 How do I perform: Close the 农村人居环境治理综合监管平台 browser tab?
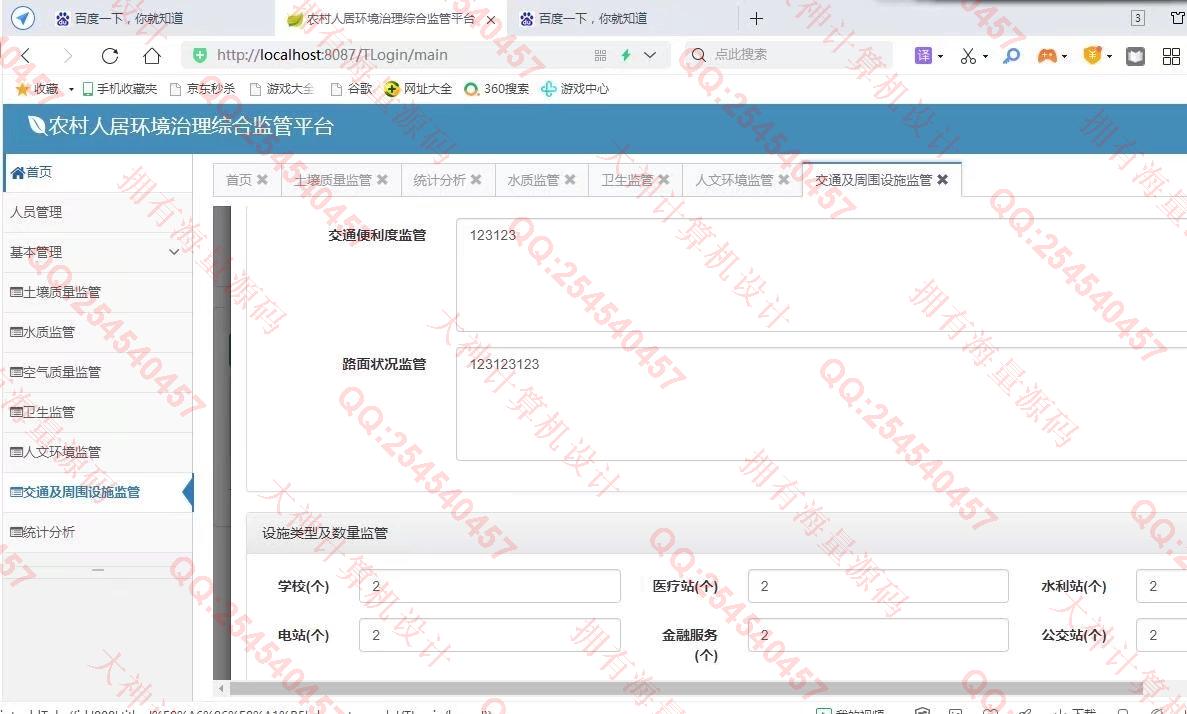491,20
